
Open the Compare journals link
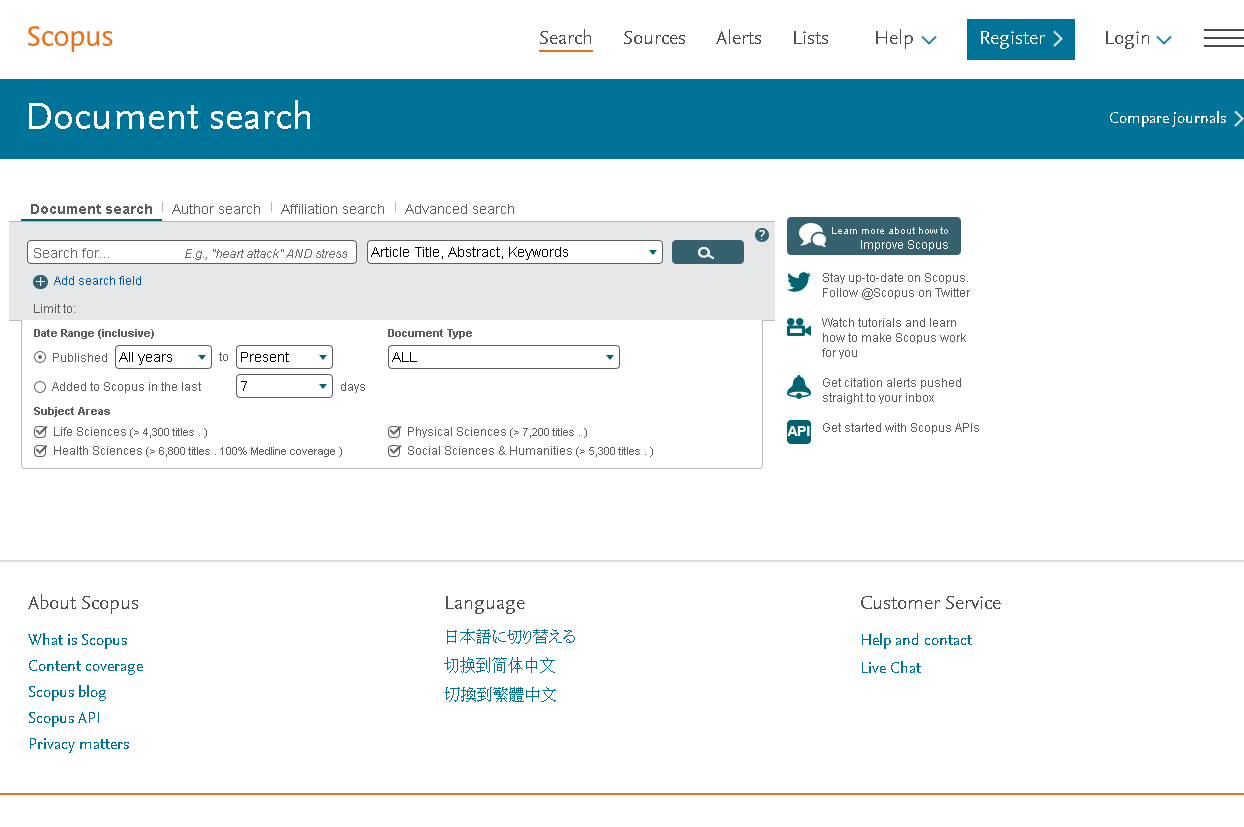(1168, 118)
